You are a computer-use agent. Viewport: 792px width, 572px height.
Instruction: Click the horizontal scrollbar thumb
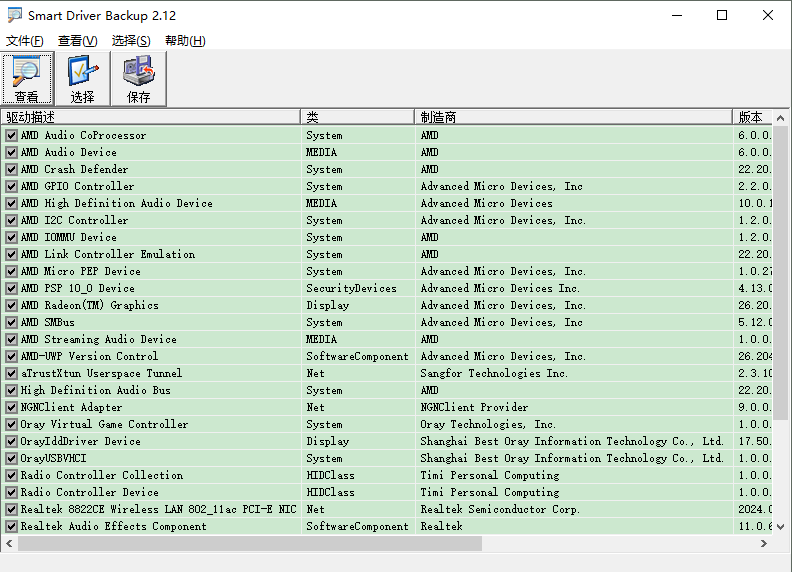(x=250, y=543)
